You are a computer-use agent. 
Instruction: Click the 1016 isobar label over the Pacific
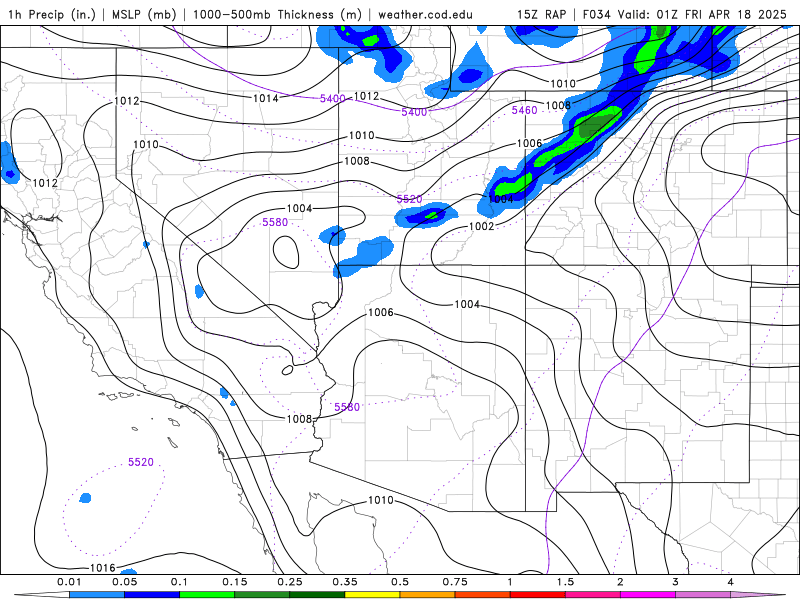(103, 568)
